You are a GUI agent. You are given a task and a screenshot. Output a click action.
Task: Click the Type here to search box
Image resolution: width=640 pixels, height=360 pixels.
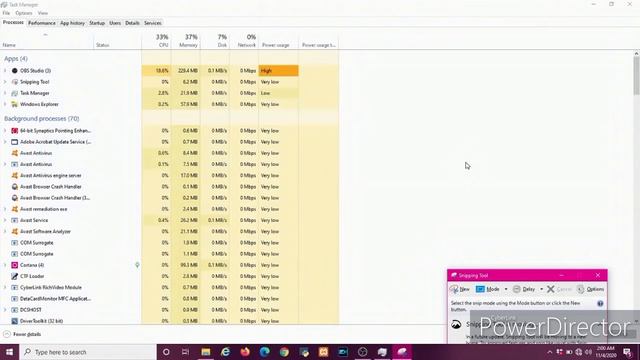[x=88, y=352]
